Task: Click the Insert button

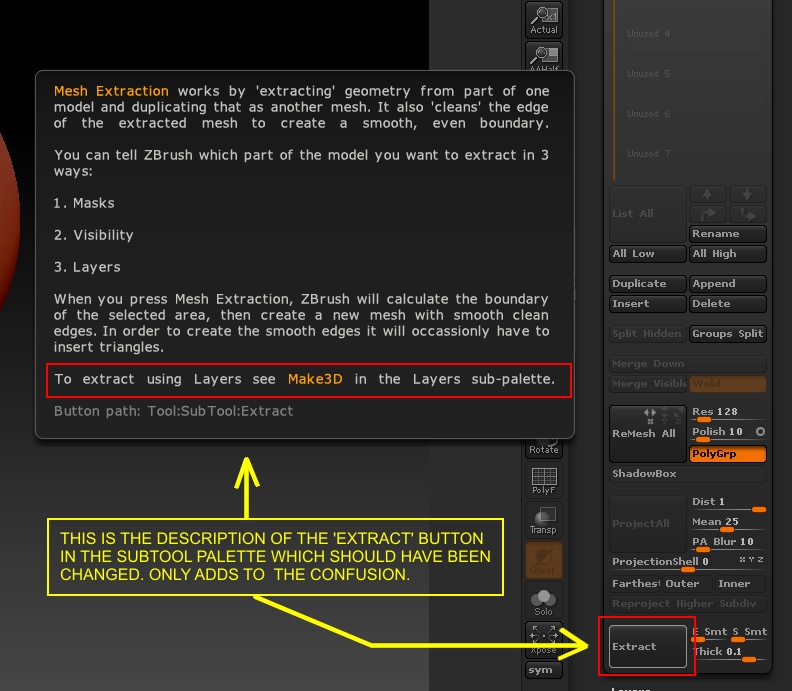Action: coord(648,304)
